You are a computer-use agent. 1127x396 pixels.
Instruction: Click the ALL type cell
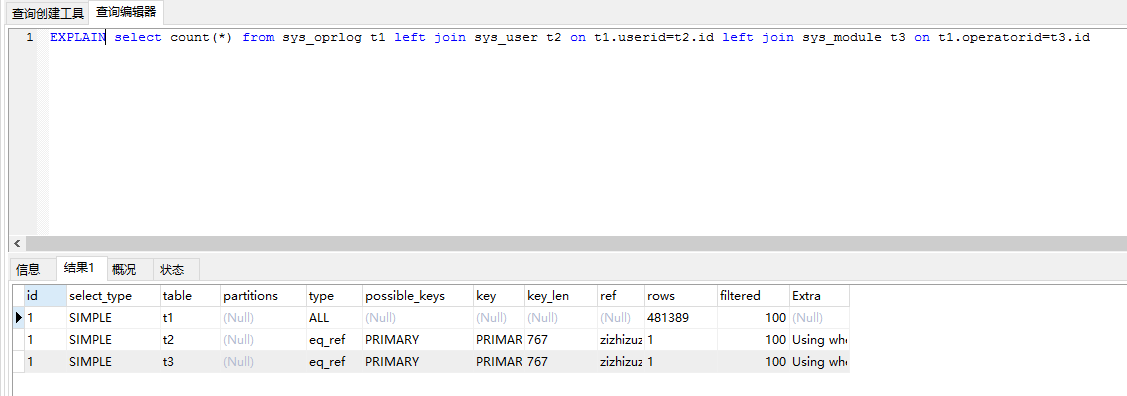(x=335, y=318)
